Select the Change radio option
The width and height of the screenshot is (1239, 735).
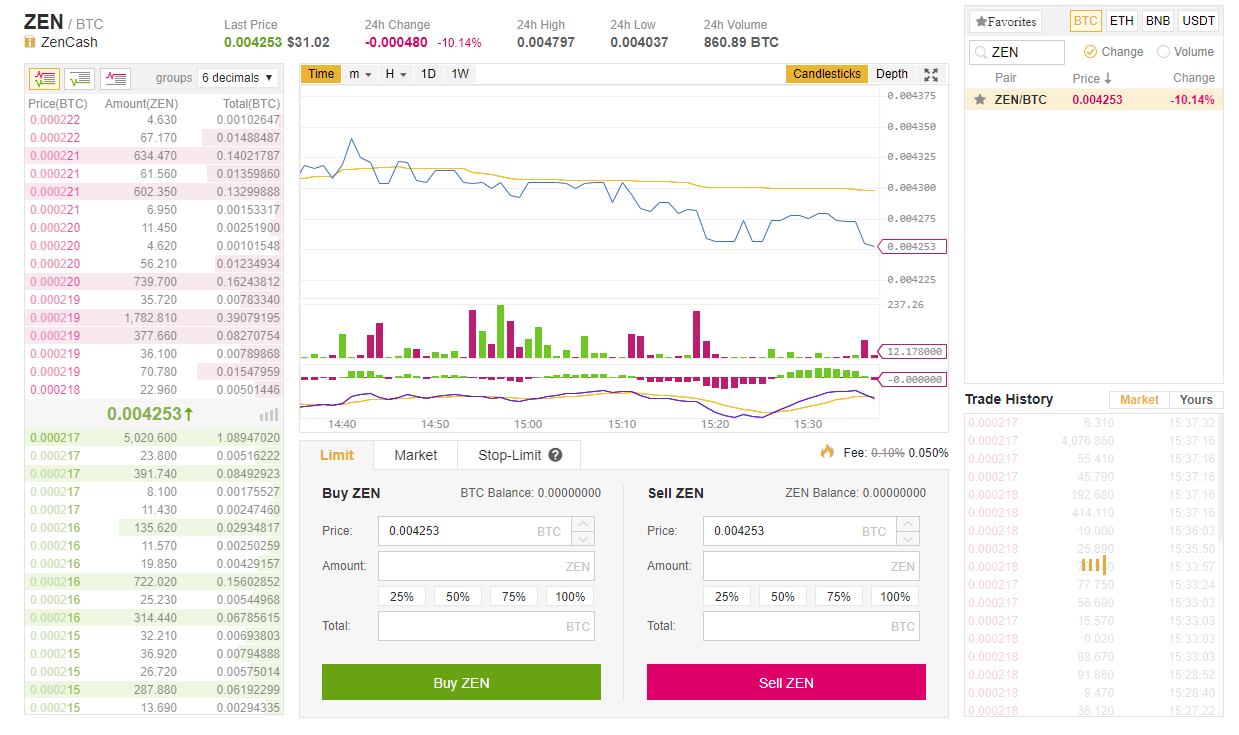click(1091, 52)
